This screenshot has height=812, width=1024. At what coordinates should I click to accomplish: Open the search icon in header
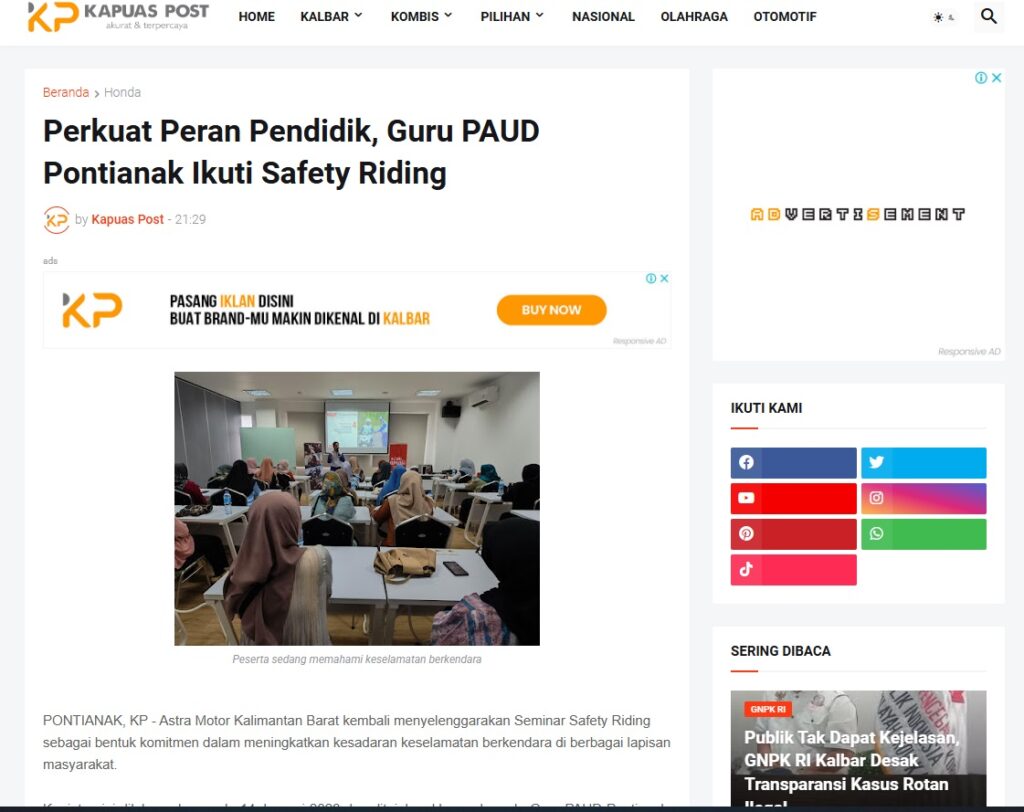pos(989,16)
